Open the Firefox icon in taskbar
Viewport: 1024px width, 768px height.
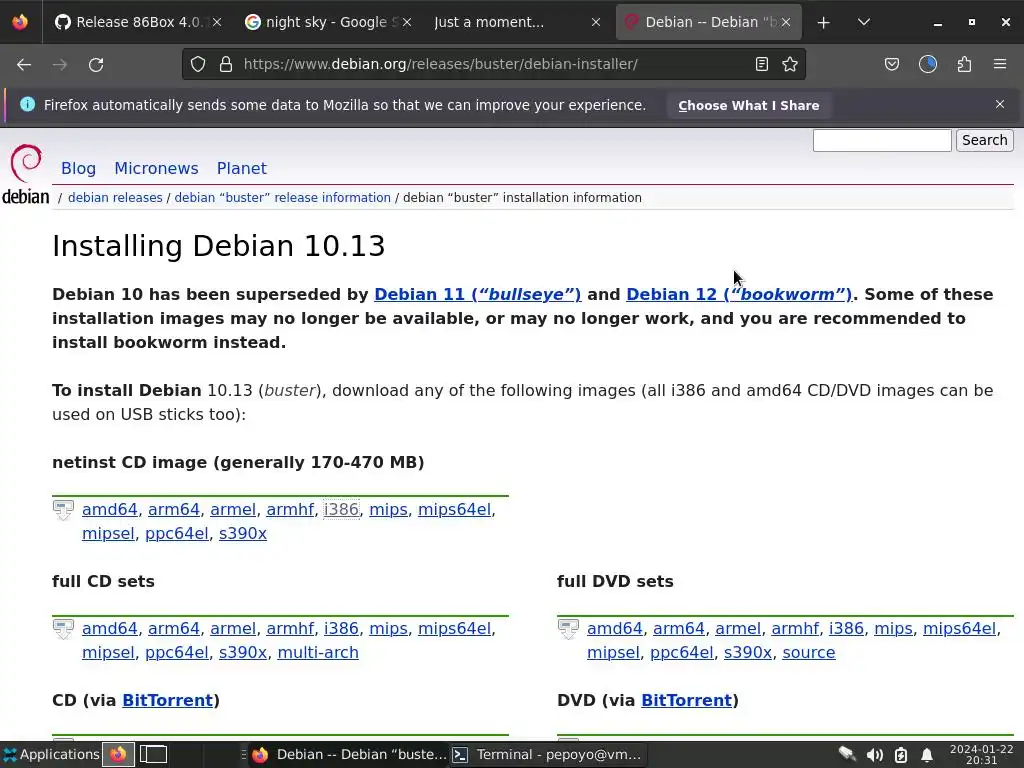[118, 754]
